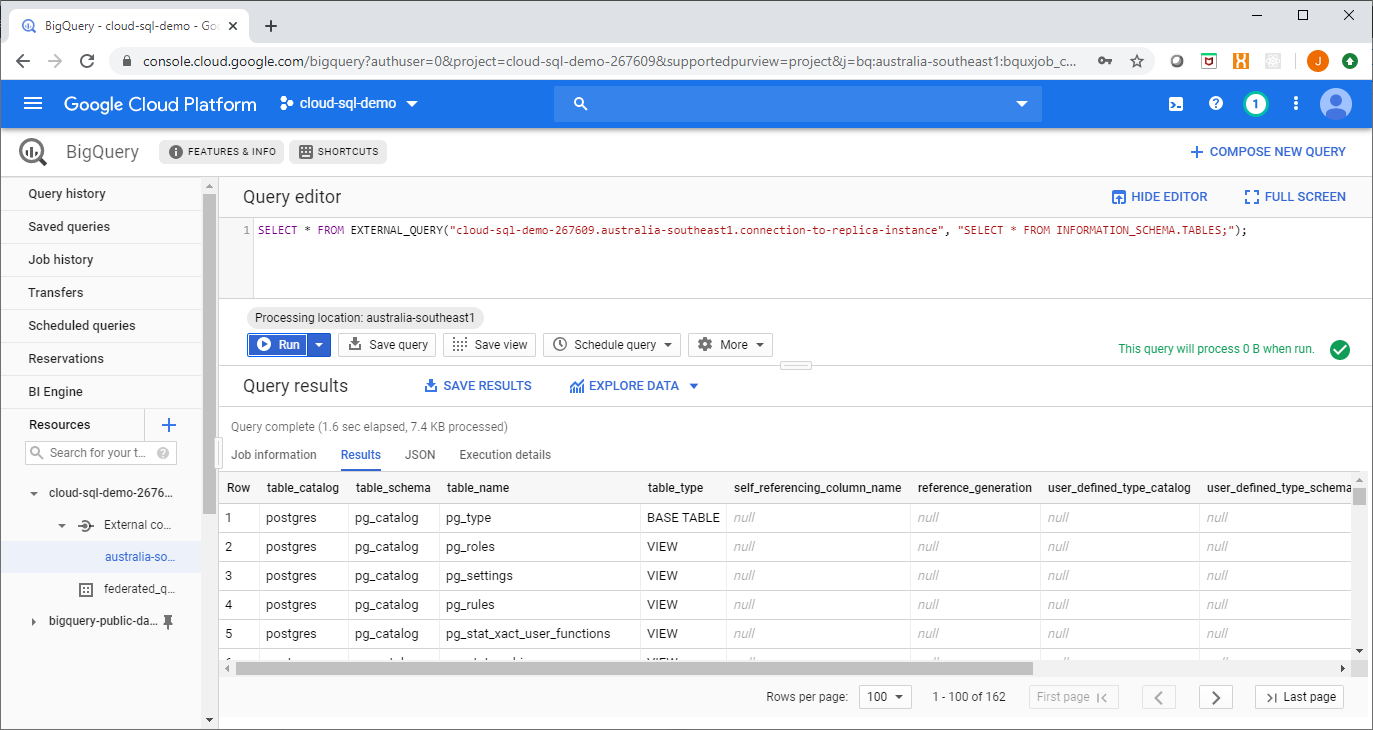Open Transfers in sidebar

[x=101, y=293]
